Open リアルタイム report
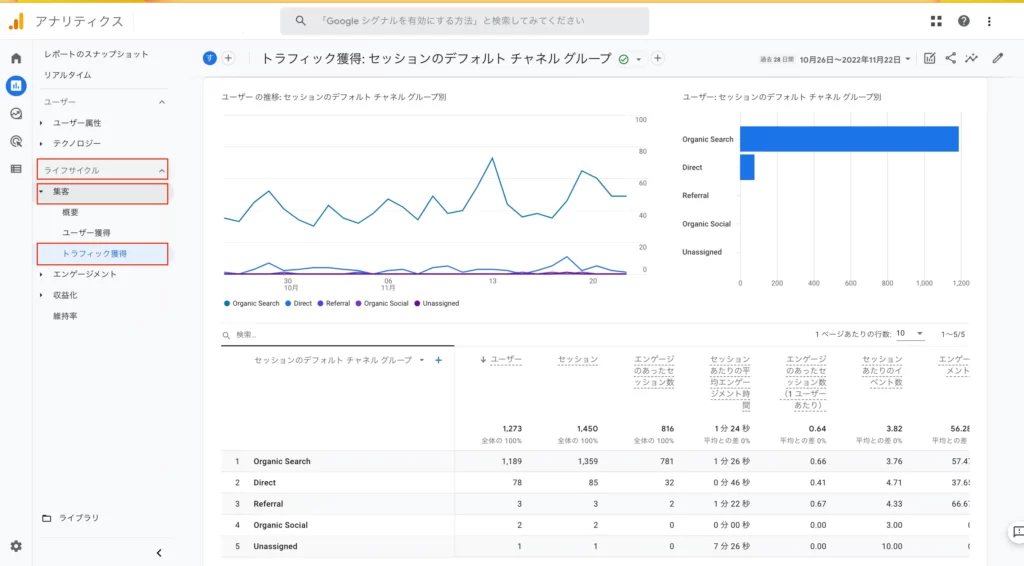Image resolution: width=1024 pixels, height=566 pixels. tap(67, 75)
